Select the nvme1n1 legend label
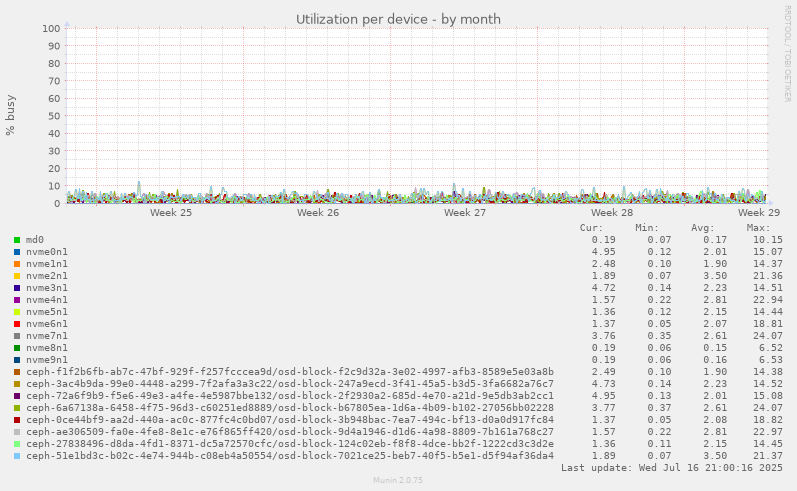 47,264
